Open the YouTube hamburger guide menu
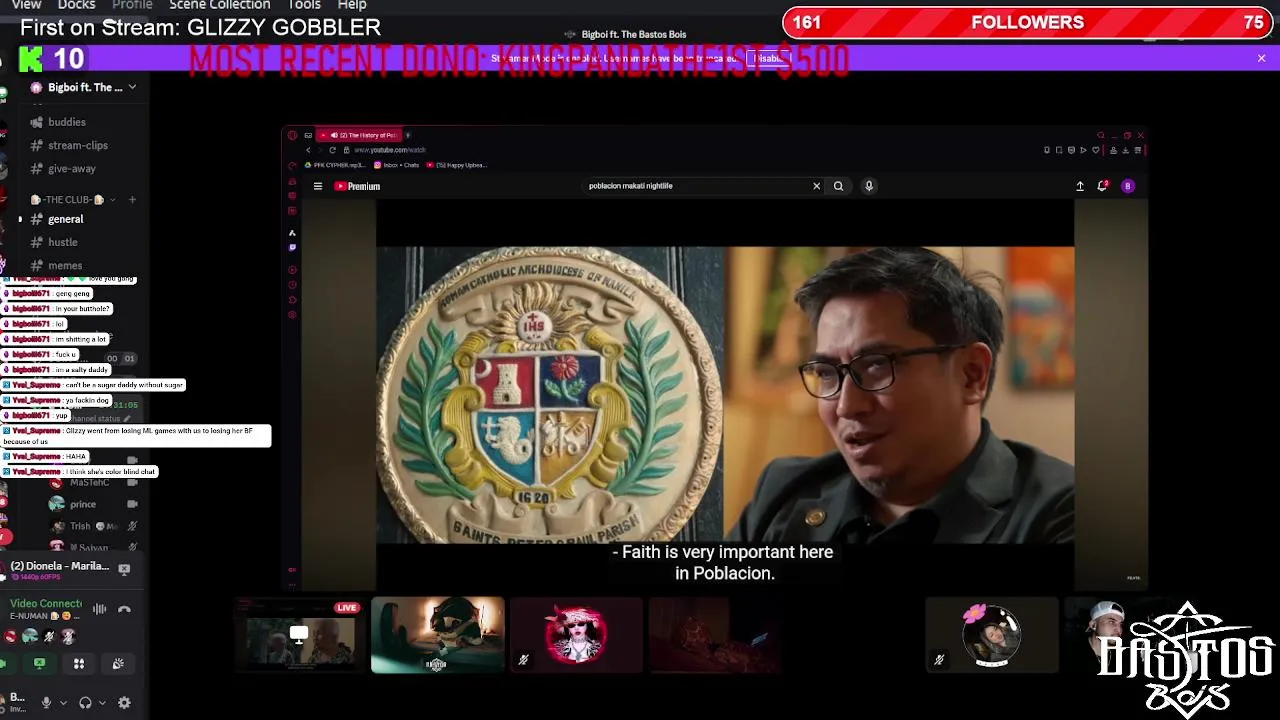This screenshot has height=720, width=1280. tap(318, 186)
